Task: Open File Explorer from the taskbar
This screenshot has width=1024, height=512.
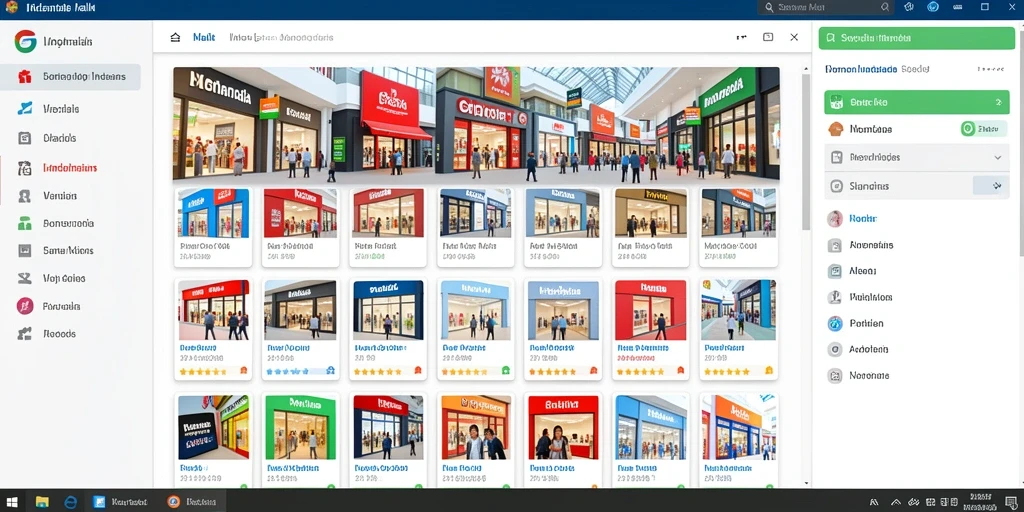Action: [42, 502]
